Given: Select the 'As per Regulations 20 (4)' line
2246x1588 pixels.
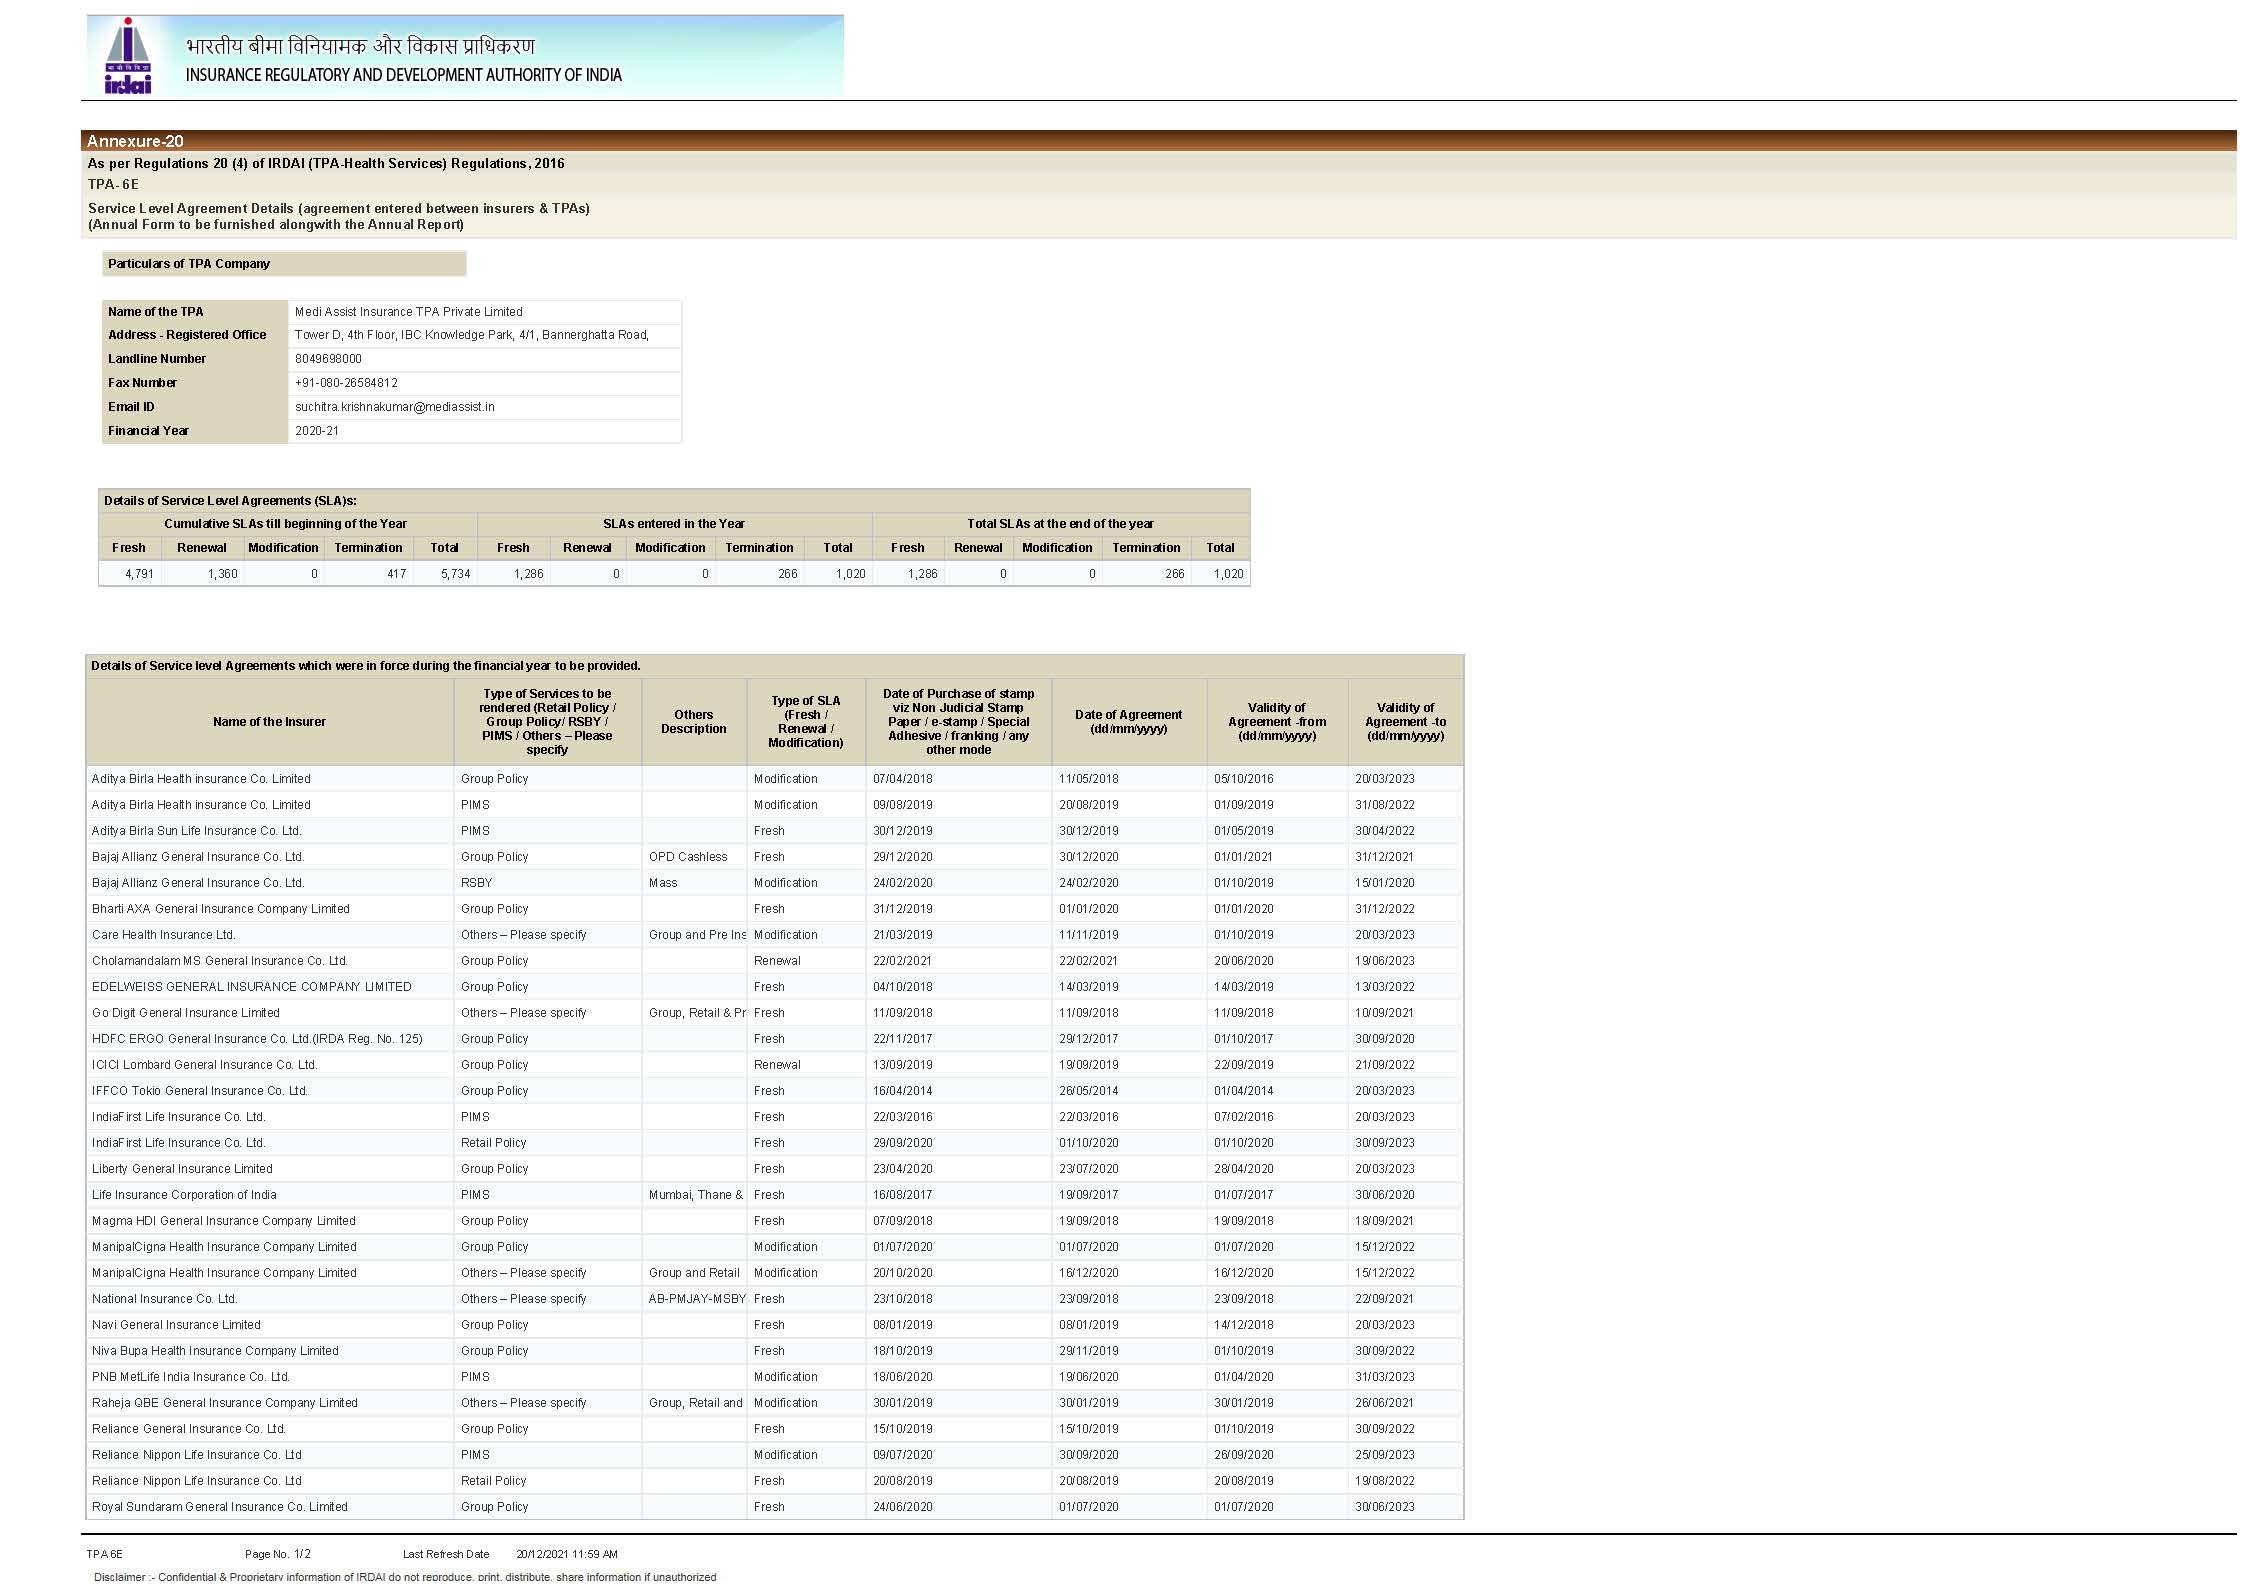Looking at the screenshot, I should point(326,163).
